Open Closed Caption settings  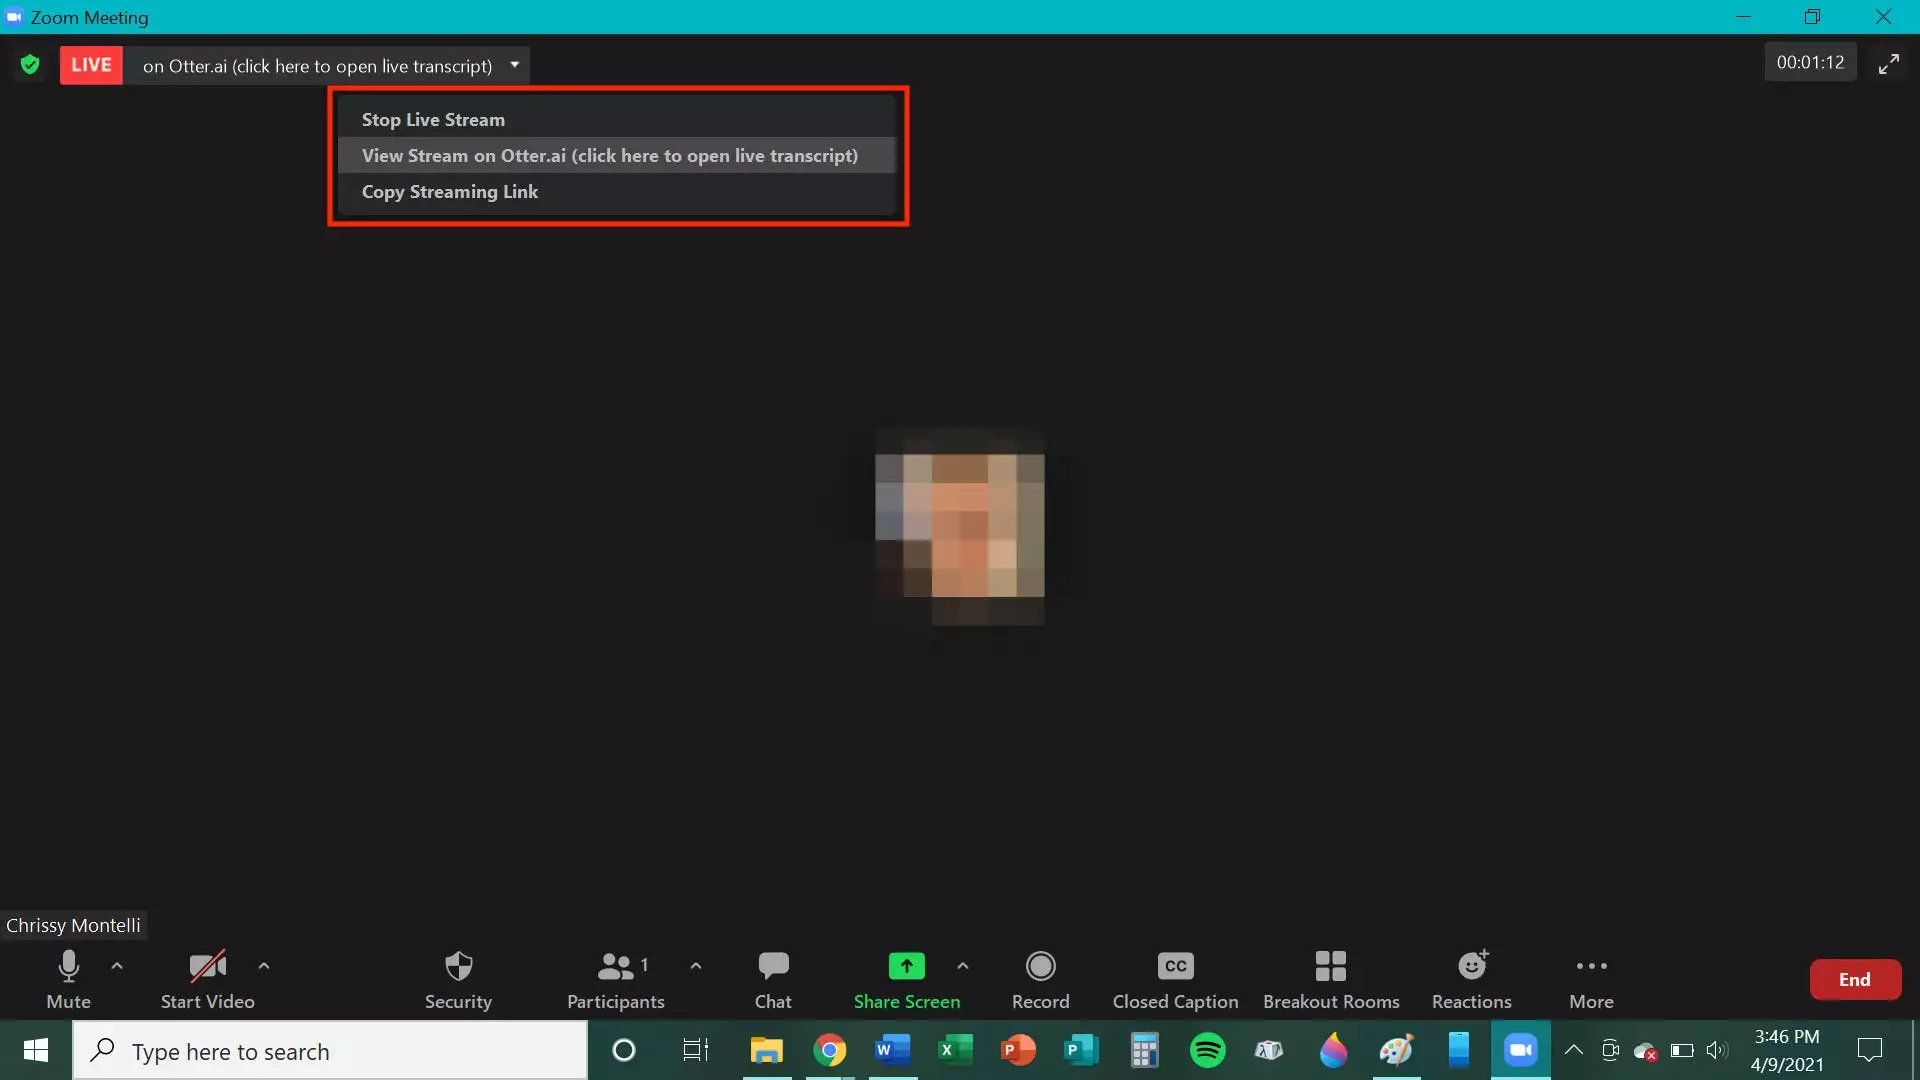[x=1175, y=980]
